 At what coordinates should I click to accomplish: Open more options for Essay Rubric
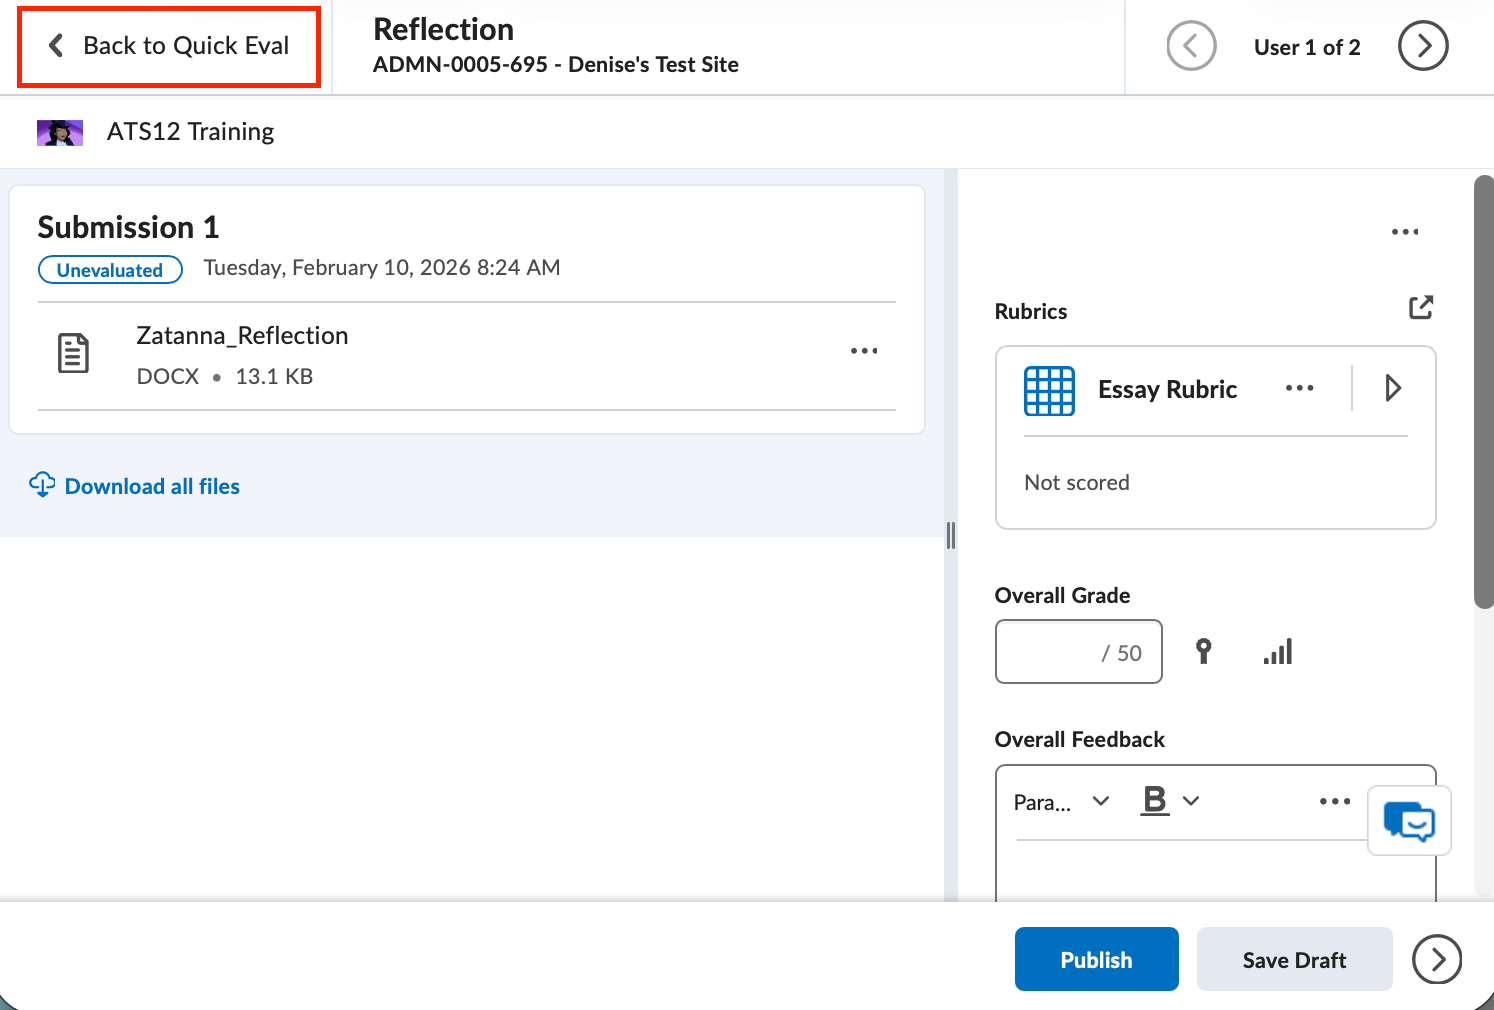click(1299, 388)
